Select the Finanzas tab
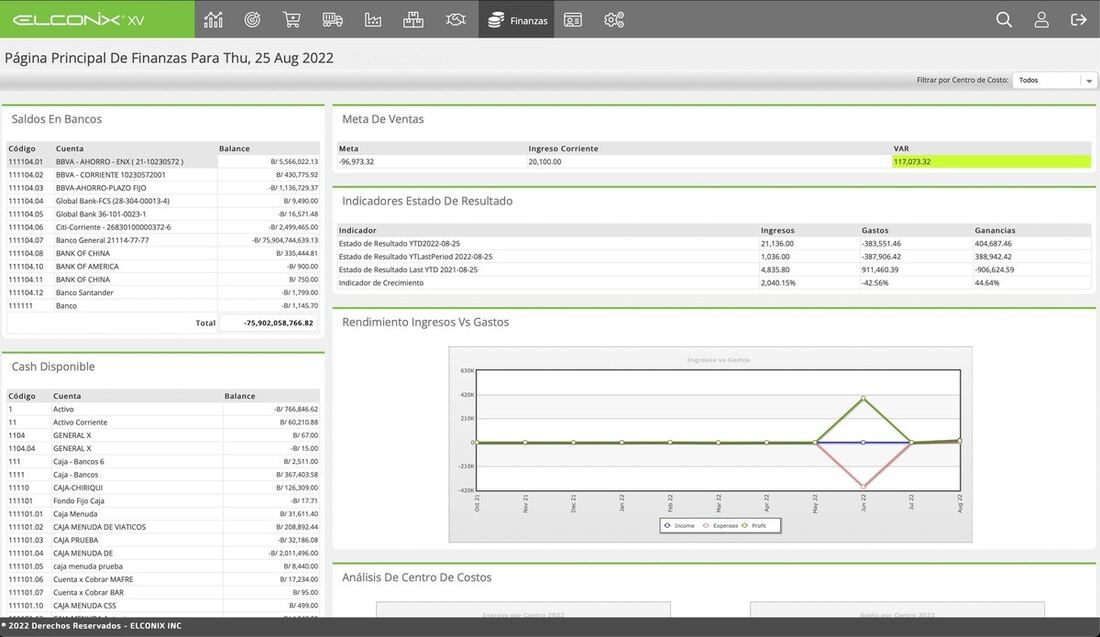1100x637 pixels. coord(516,20)
